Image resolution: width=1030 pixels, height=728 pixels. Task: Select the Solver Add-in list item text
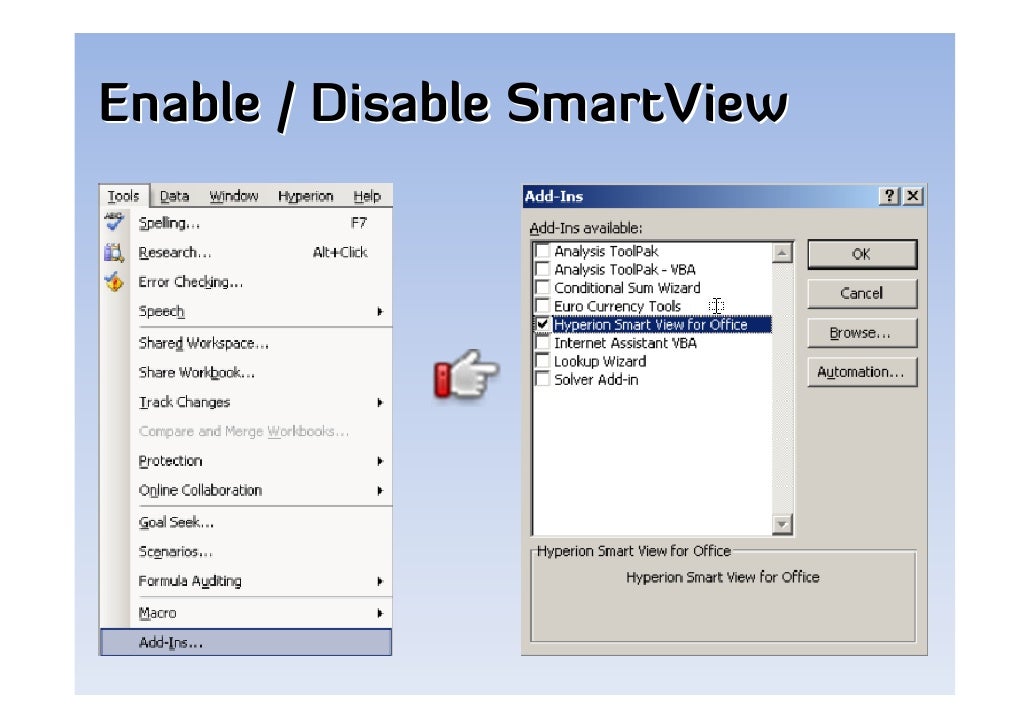tap(596, 380)
